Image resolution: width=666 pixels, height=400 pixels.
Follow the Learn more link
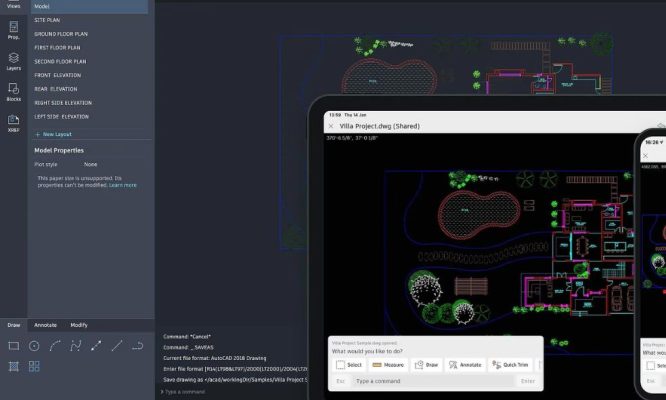pos(123,185)
